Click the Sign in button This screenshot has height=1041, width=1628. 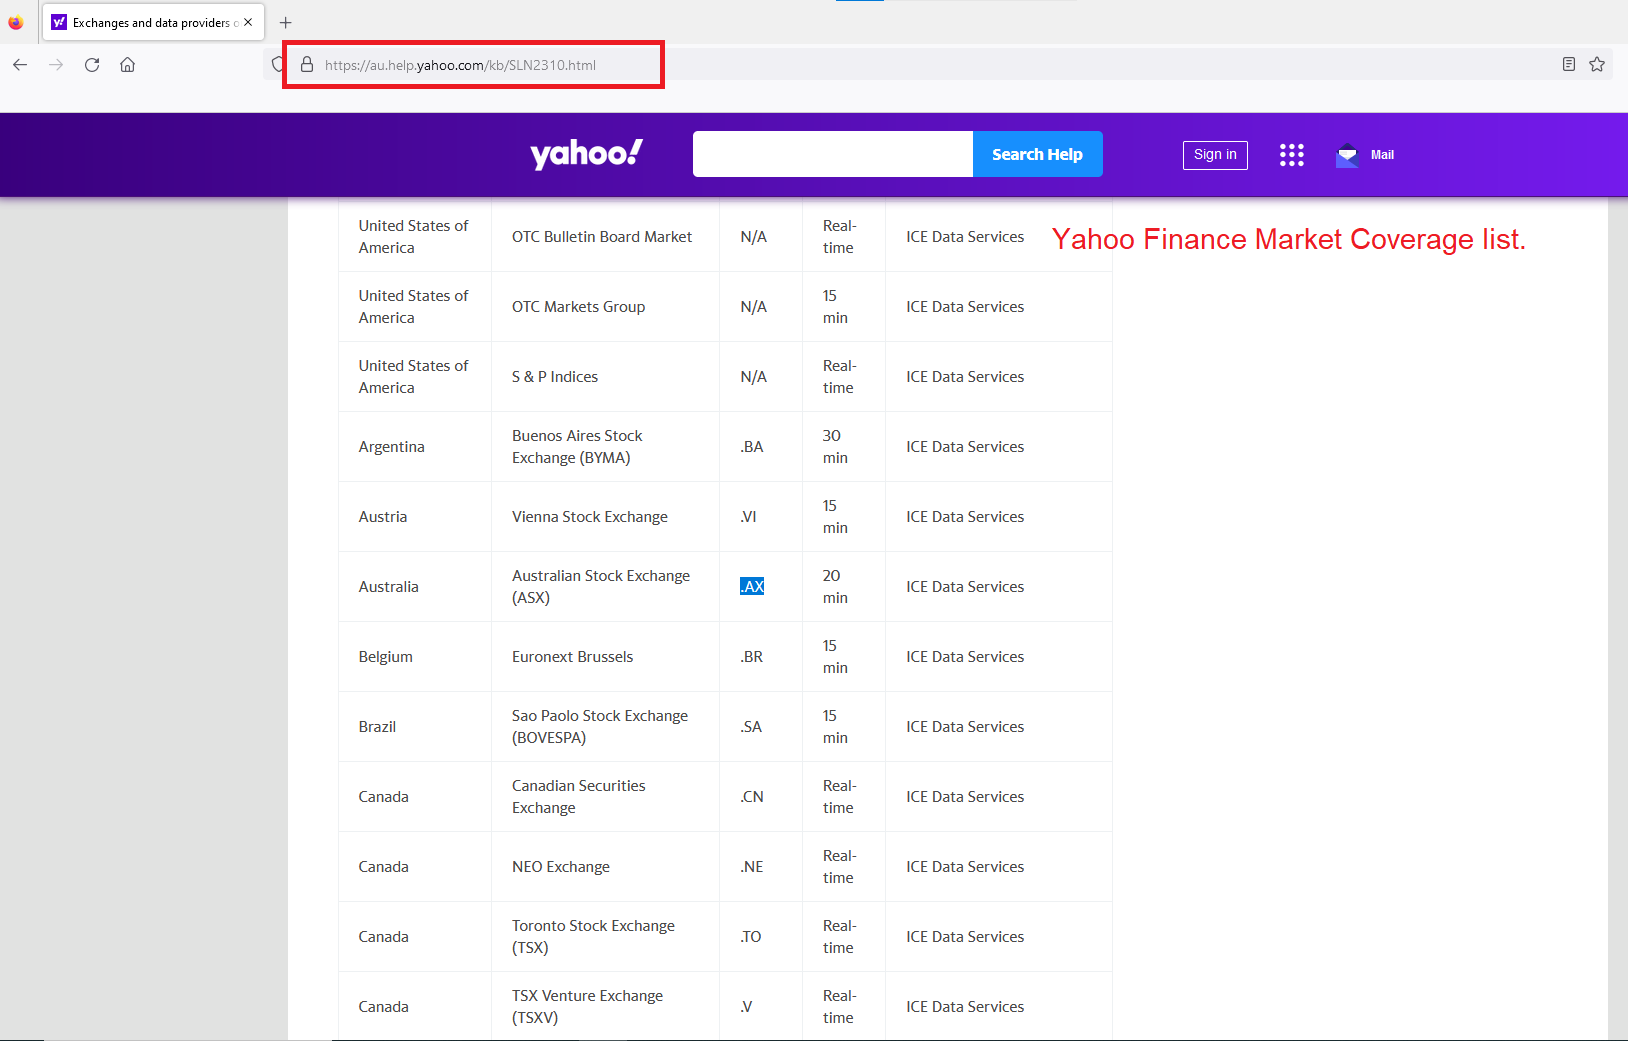click(x=1215, y=155)
